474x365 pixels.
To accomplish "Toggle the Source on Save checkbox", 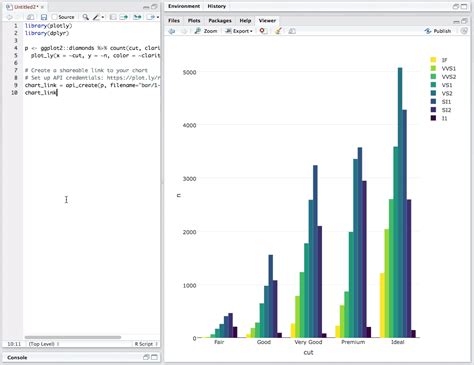I will 54,17.
